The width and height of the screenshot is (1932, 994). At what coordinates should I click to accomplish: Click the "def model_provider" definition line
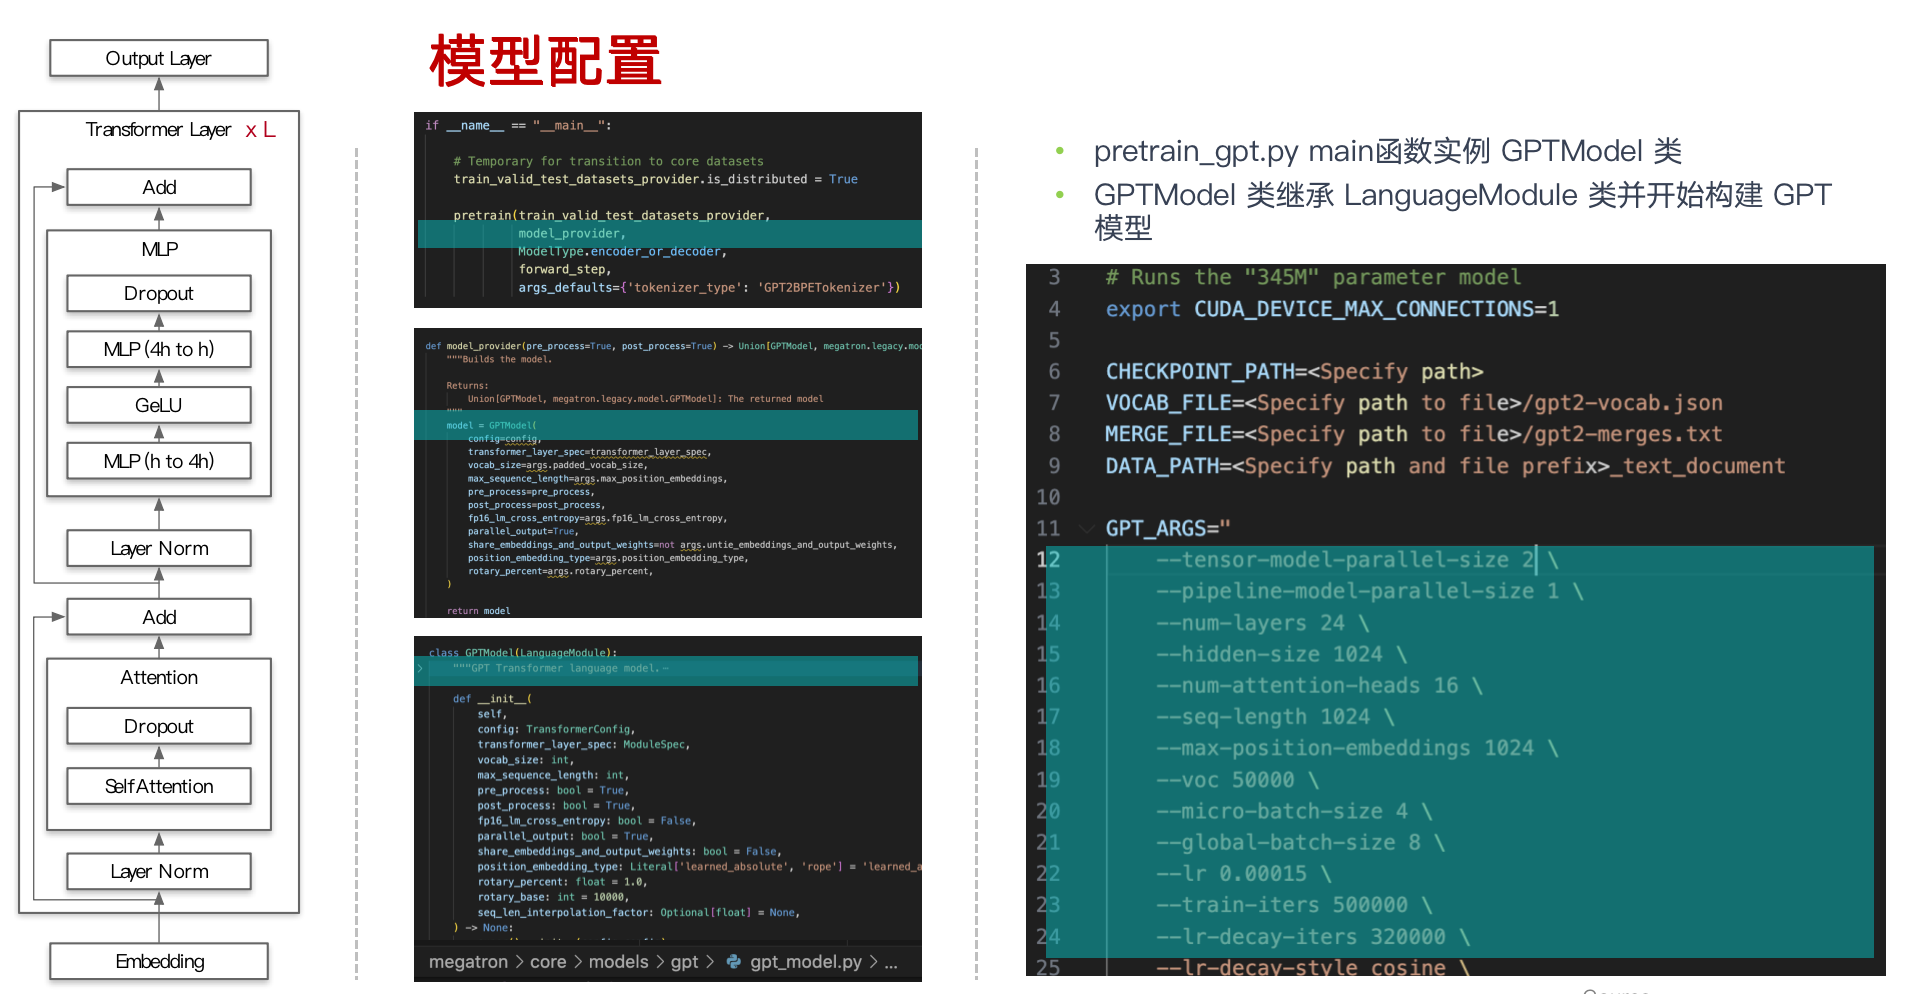pyautogui.click(x=673, y=346)
